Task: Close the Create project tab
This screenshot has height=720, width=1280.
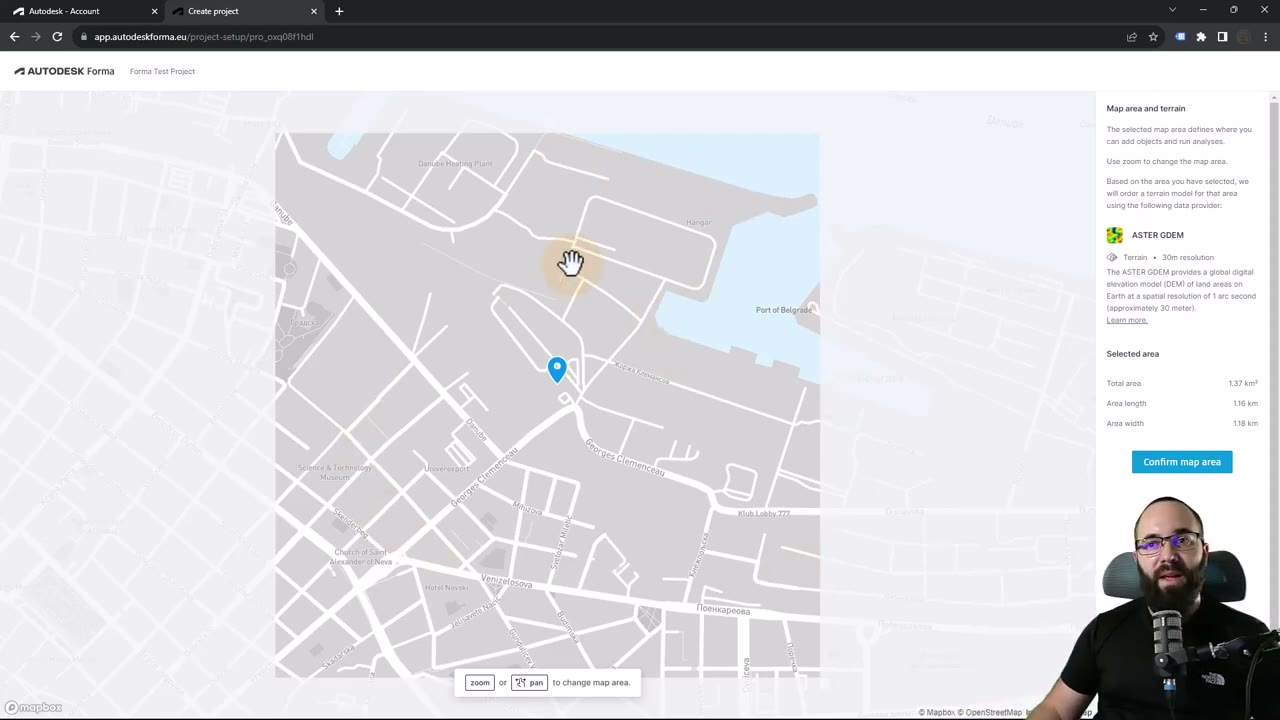Action: coord(314,11)
